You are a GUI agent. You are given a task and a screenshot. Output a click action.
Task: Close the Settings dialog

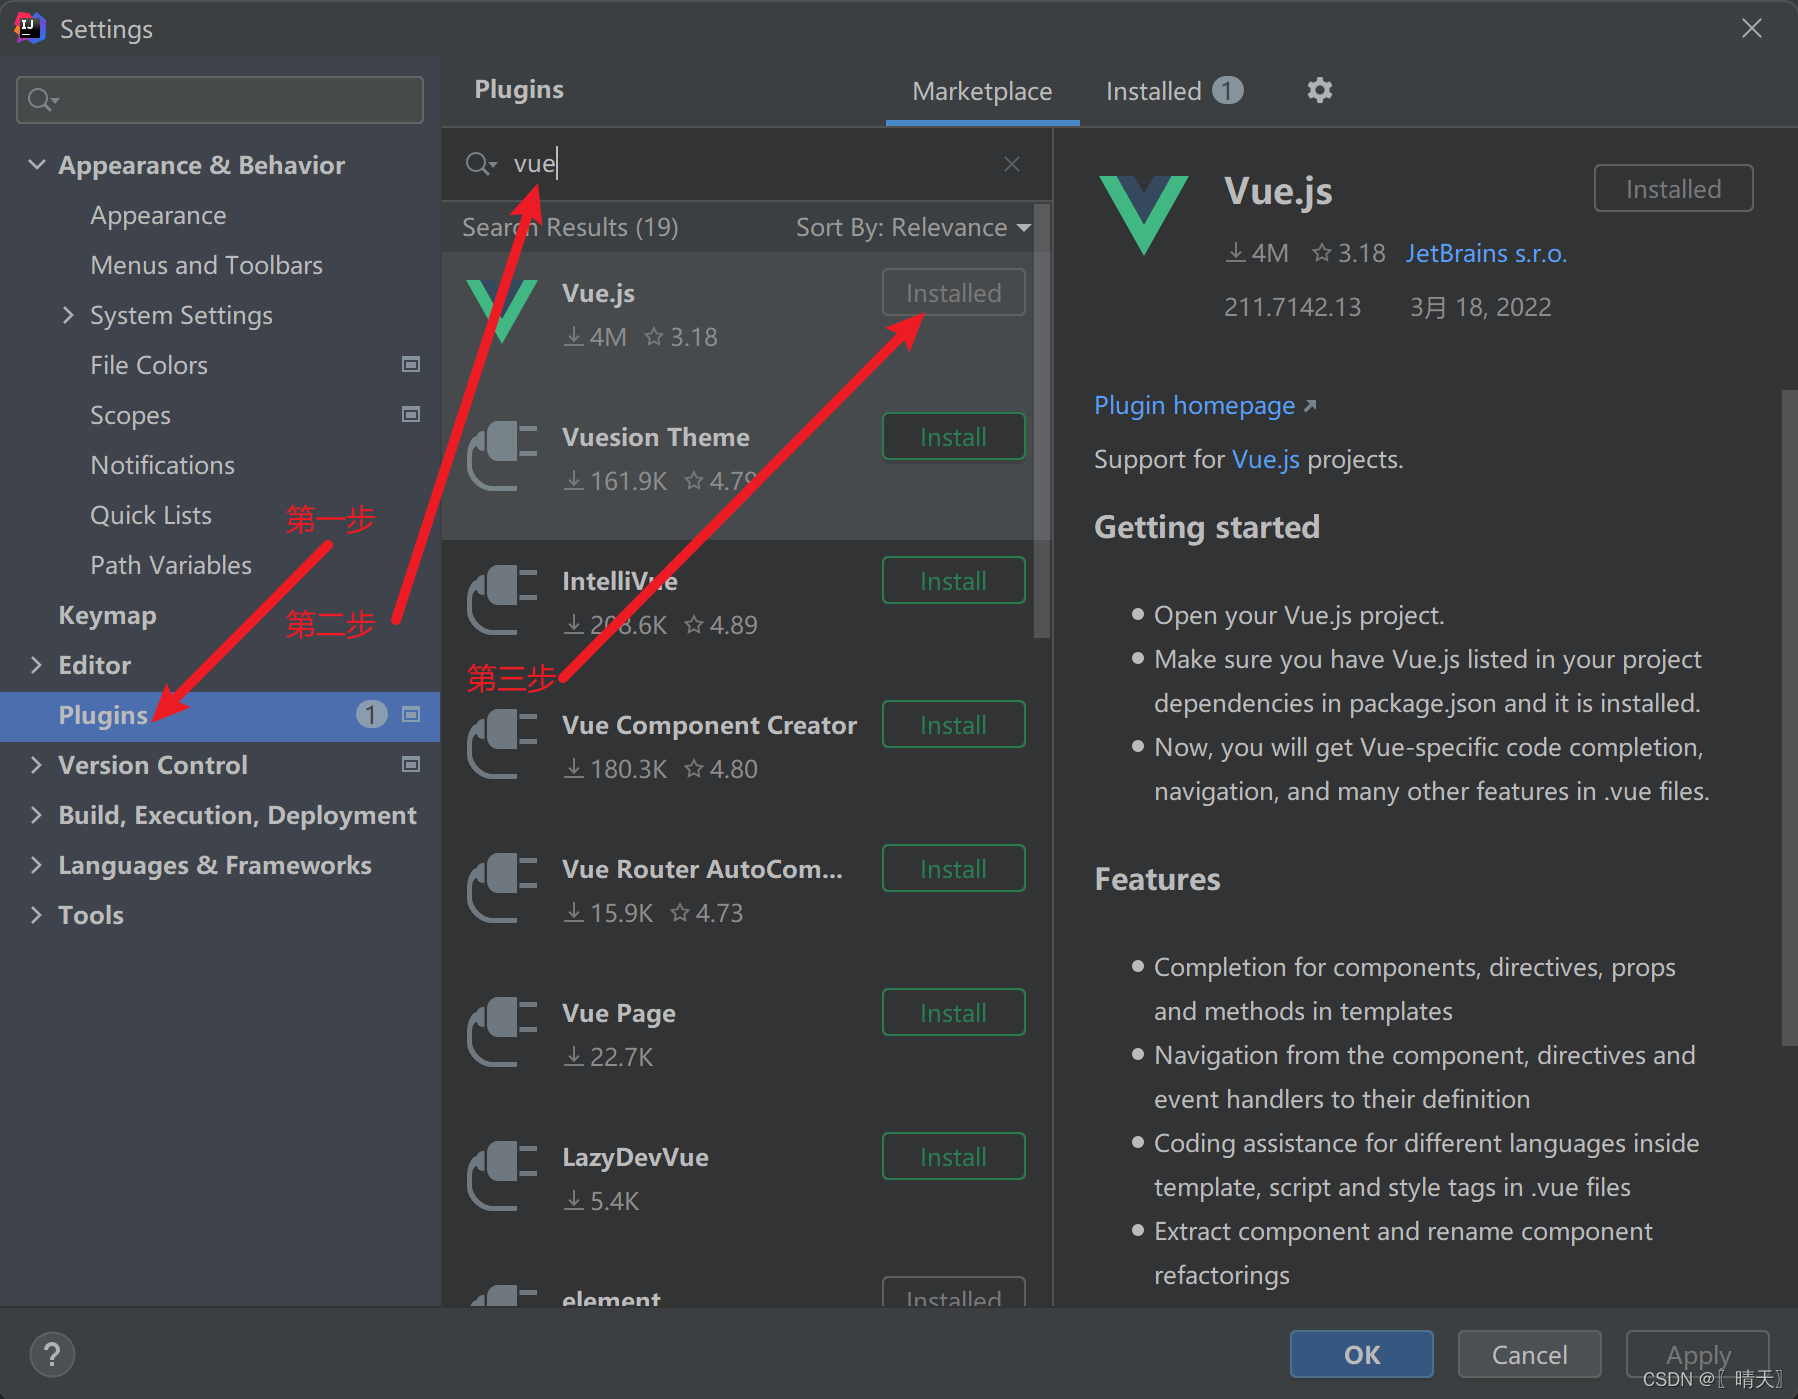click(1752, 28)
